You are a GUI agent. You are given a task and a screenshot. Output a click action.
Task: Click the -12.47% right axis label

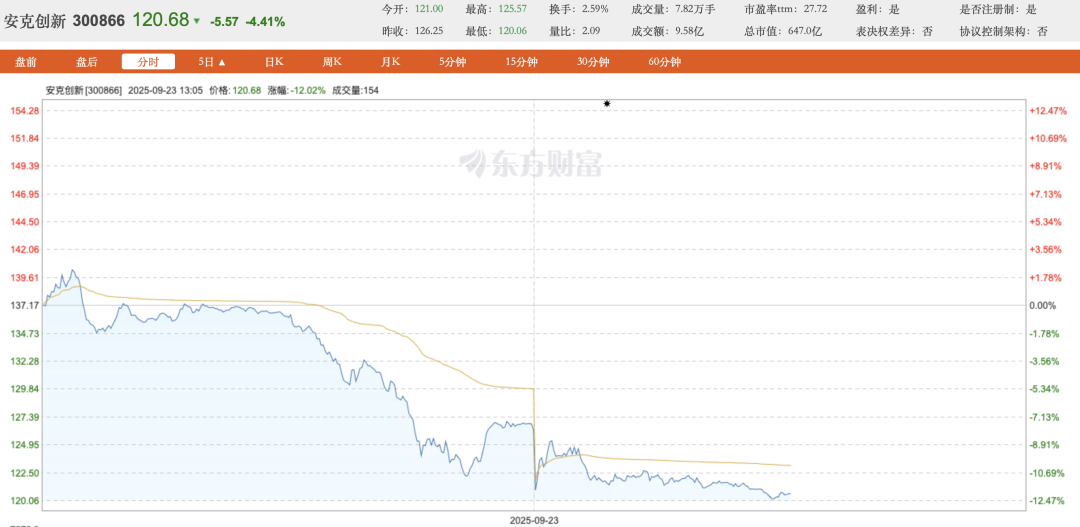[1048, 501]
